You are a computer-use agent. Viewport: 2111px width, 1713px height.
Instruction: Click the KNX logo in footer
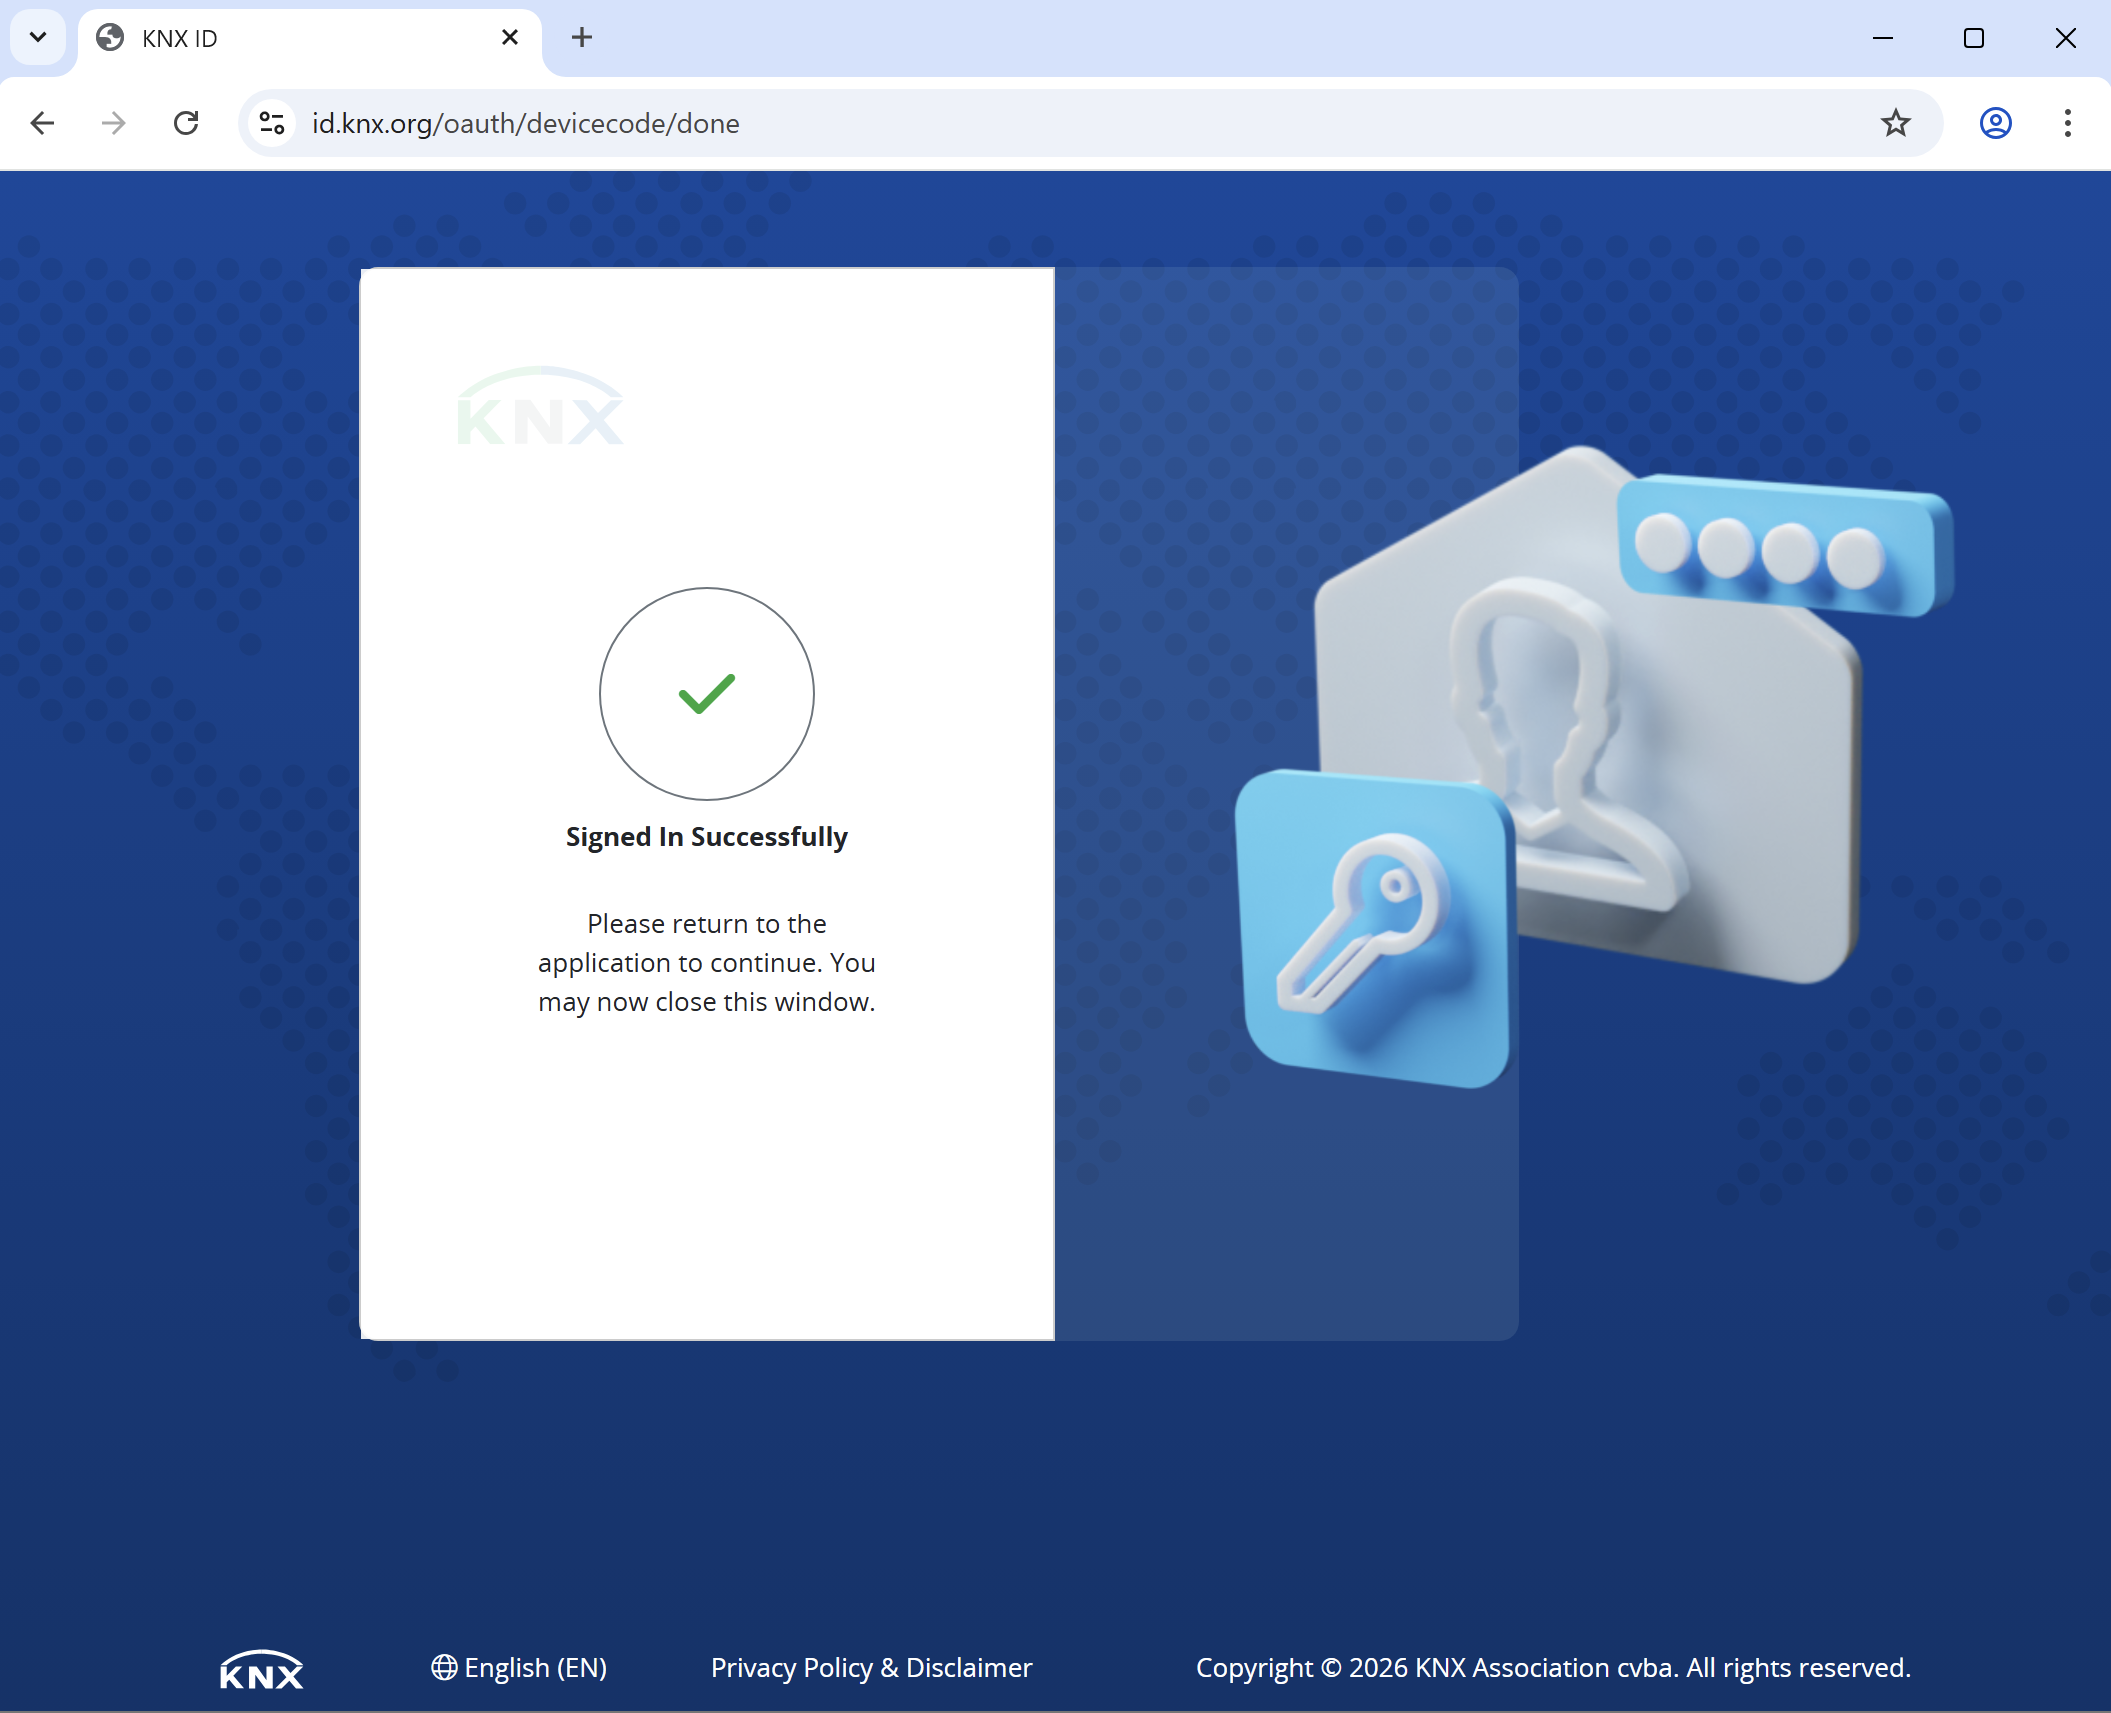pyautogui.click(x=261, y=1670)
